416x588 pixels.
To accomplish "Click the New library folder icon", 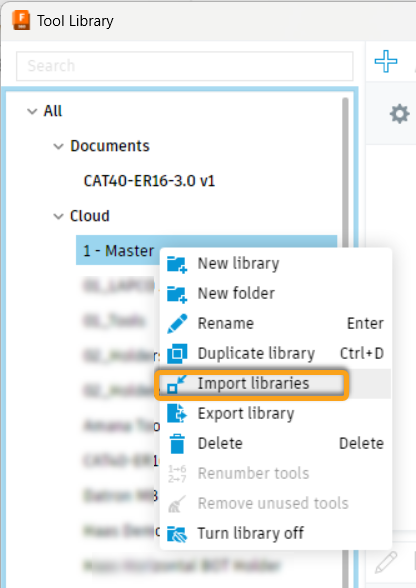I will [x=177, y=264].
